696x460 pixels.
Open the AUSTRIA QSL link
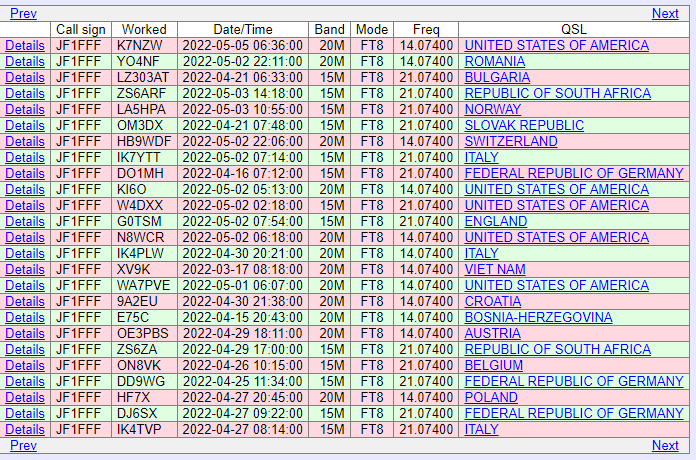pyautogui.click(x=492, y=333)
